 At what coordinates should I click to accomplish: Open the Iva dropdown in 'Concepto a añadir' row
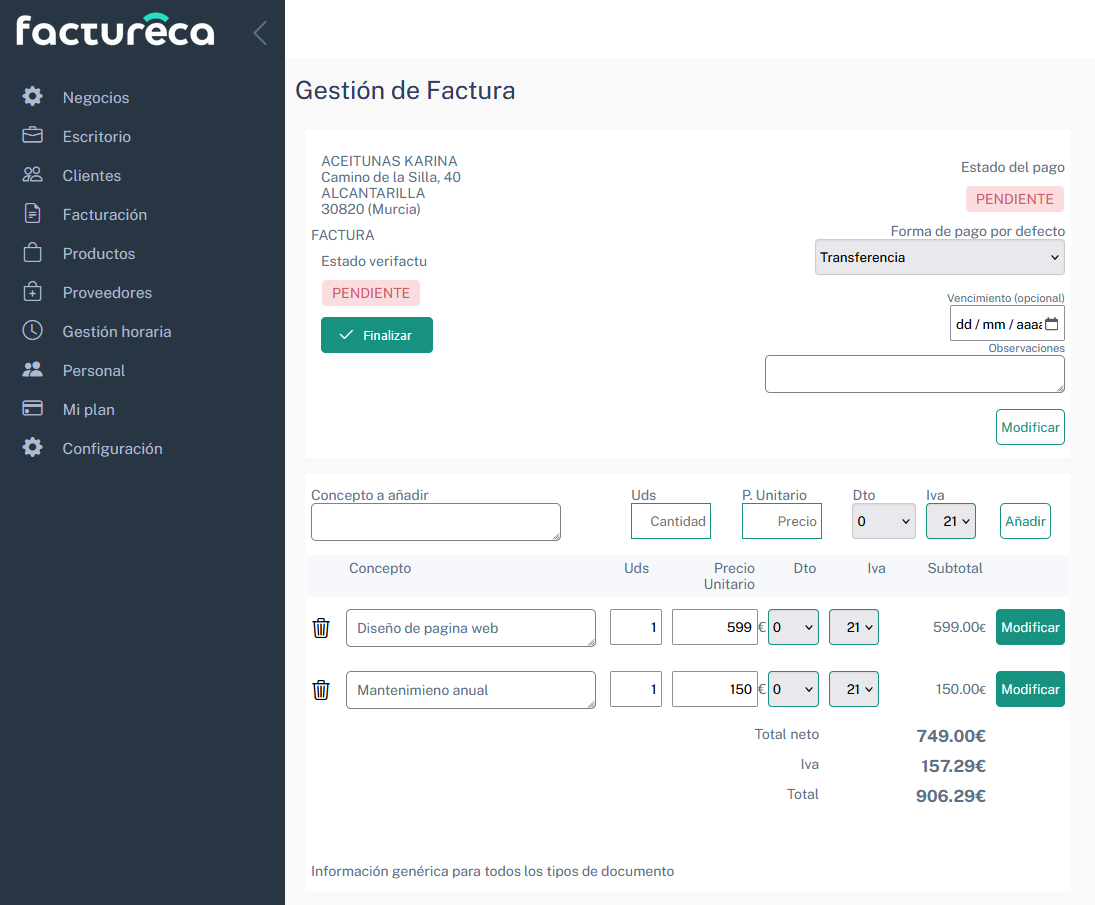(x=950, y=521)
